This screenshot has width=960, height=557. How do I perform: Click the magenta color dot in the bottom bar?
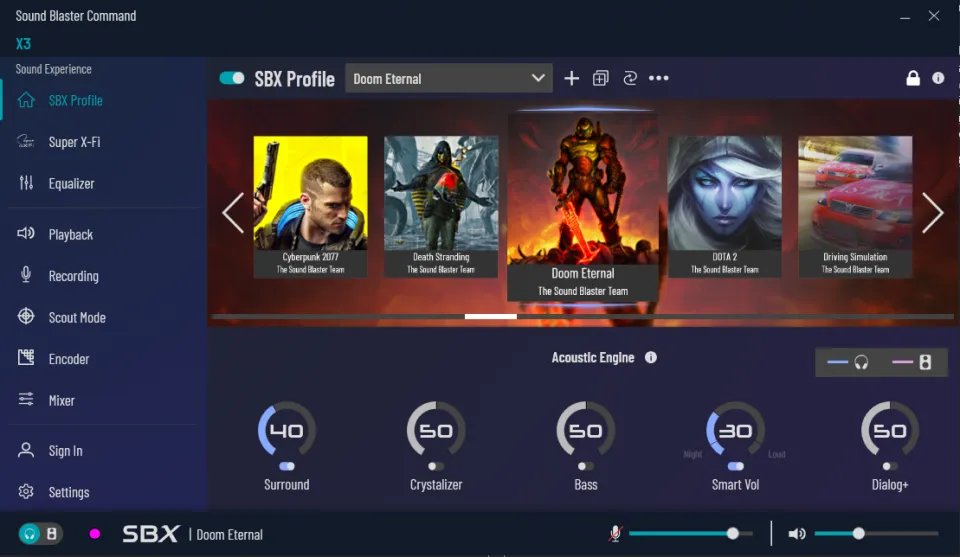pyautogui.click(x=94, y=534)
